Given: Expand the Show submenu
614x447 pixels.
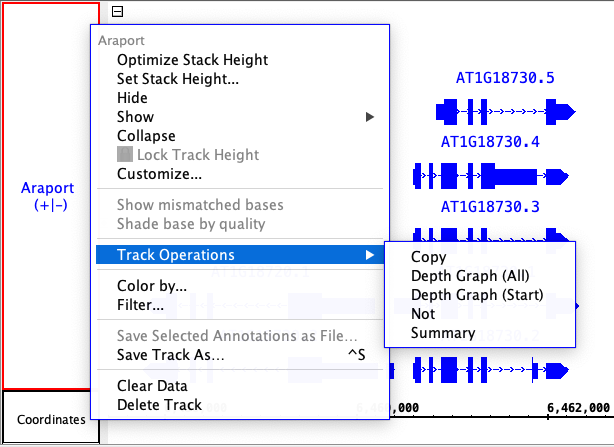Looking at the screenshot, I should pos(240,117).
